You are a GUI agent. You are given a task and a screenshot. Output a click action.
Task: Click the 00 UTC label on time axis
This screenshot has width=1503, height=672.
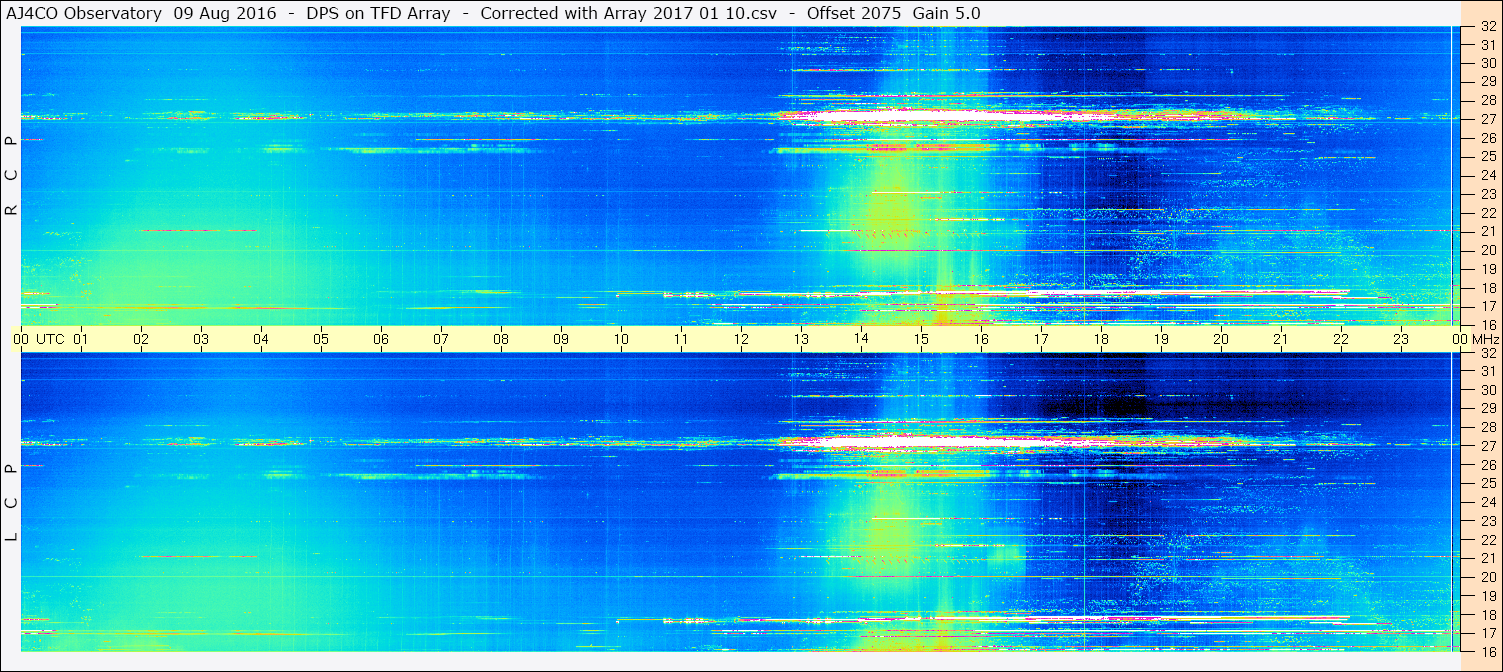(x=38, y=339)
